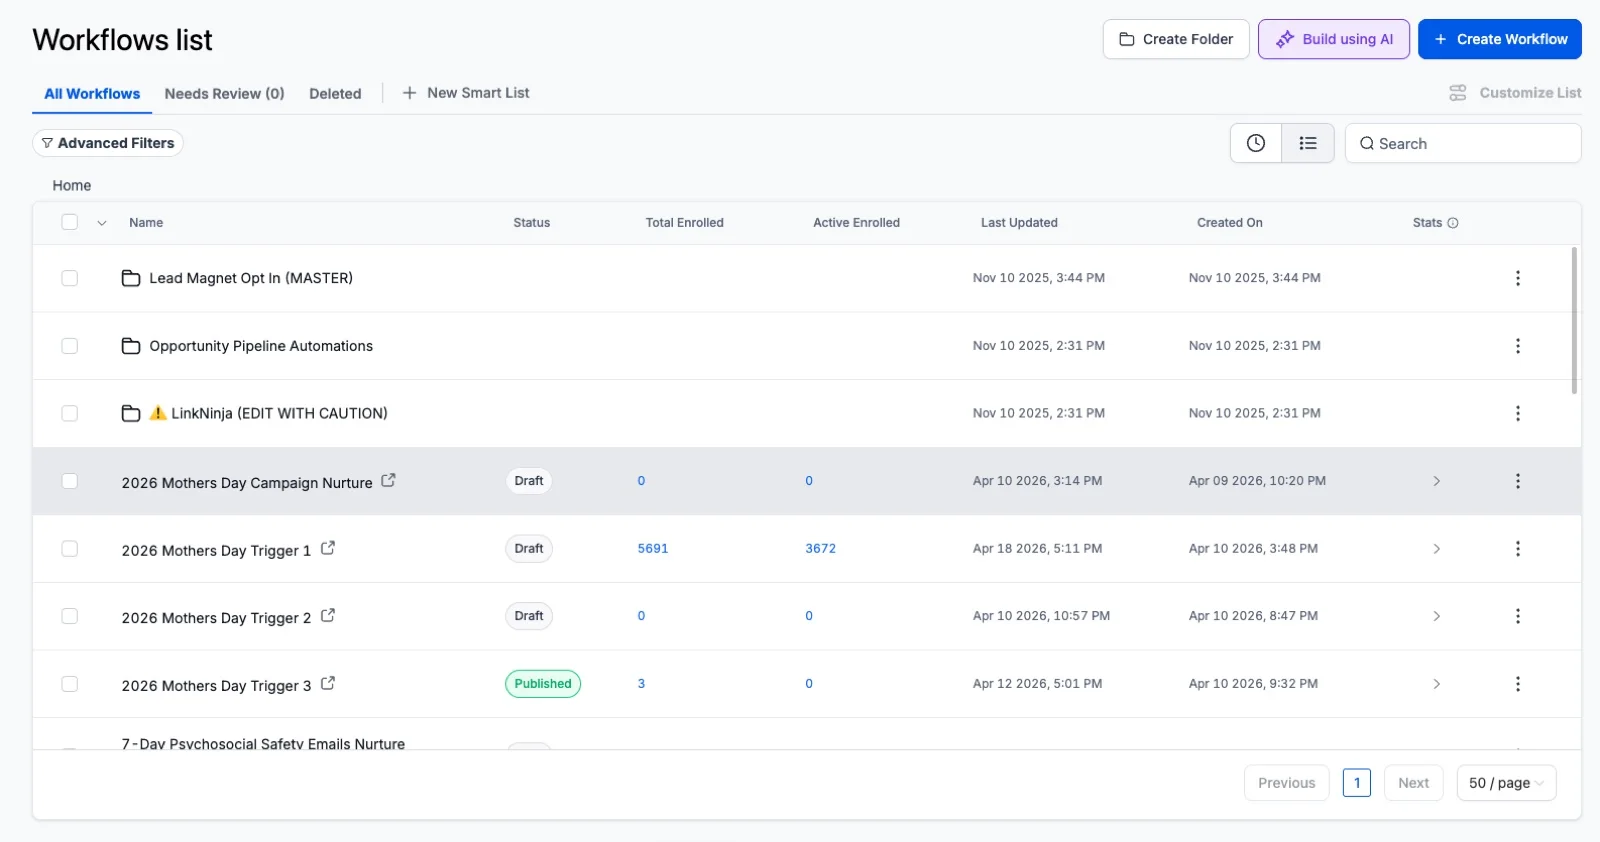
Task: Check the Mothers Day Trigger 1 checkbox
Action: tap(69, 549)
